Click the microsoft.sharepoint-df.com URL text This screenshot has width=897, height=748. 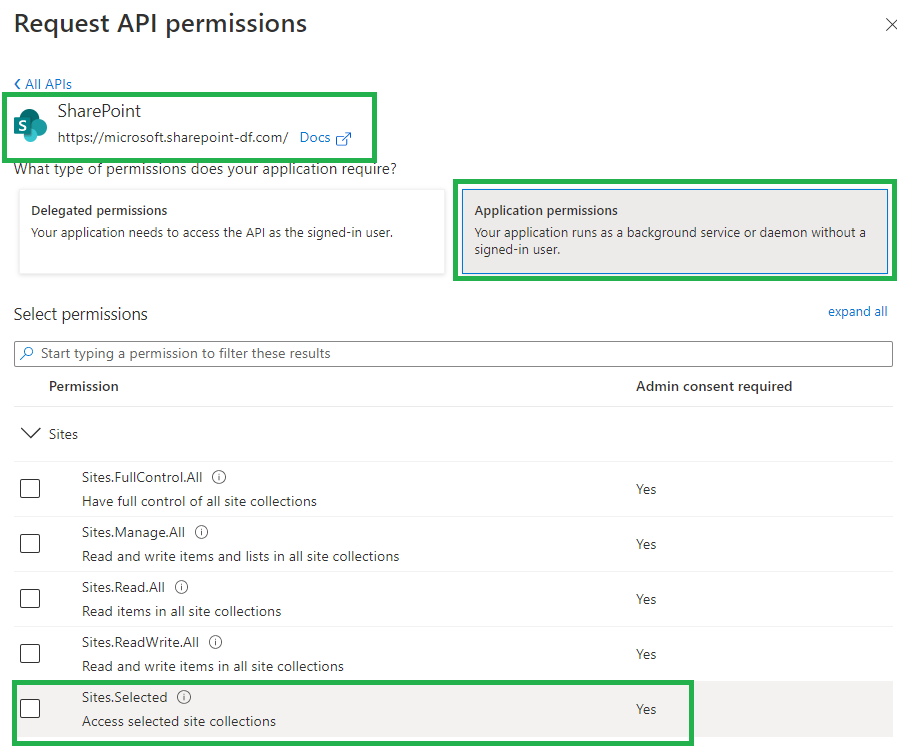click(173, 137)
